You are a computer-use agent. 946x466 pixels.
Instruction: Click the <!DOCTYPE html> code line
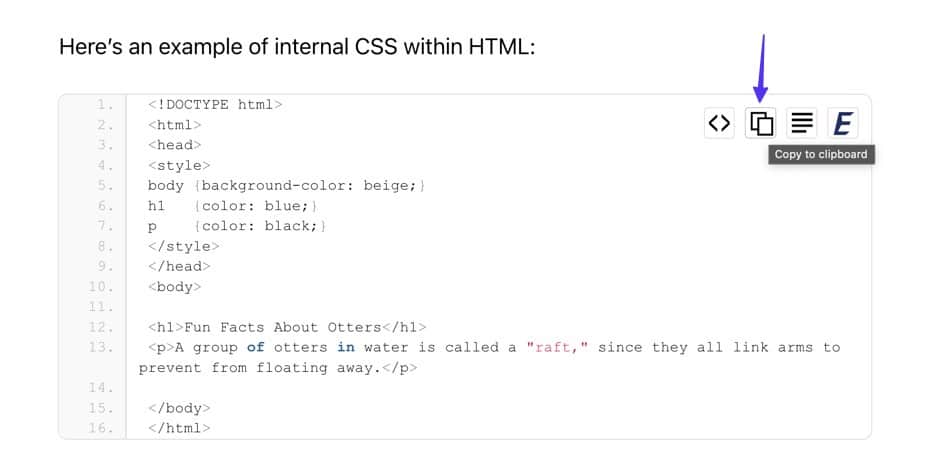click(x=215, y=104)
